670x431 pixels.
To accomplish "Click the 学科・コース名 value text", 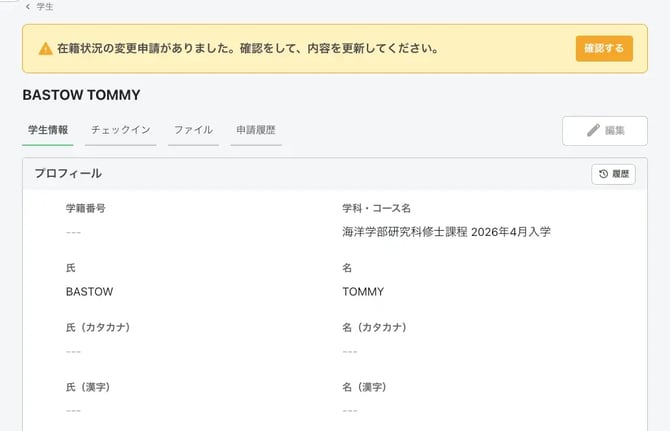I will coord(446,232).
